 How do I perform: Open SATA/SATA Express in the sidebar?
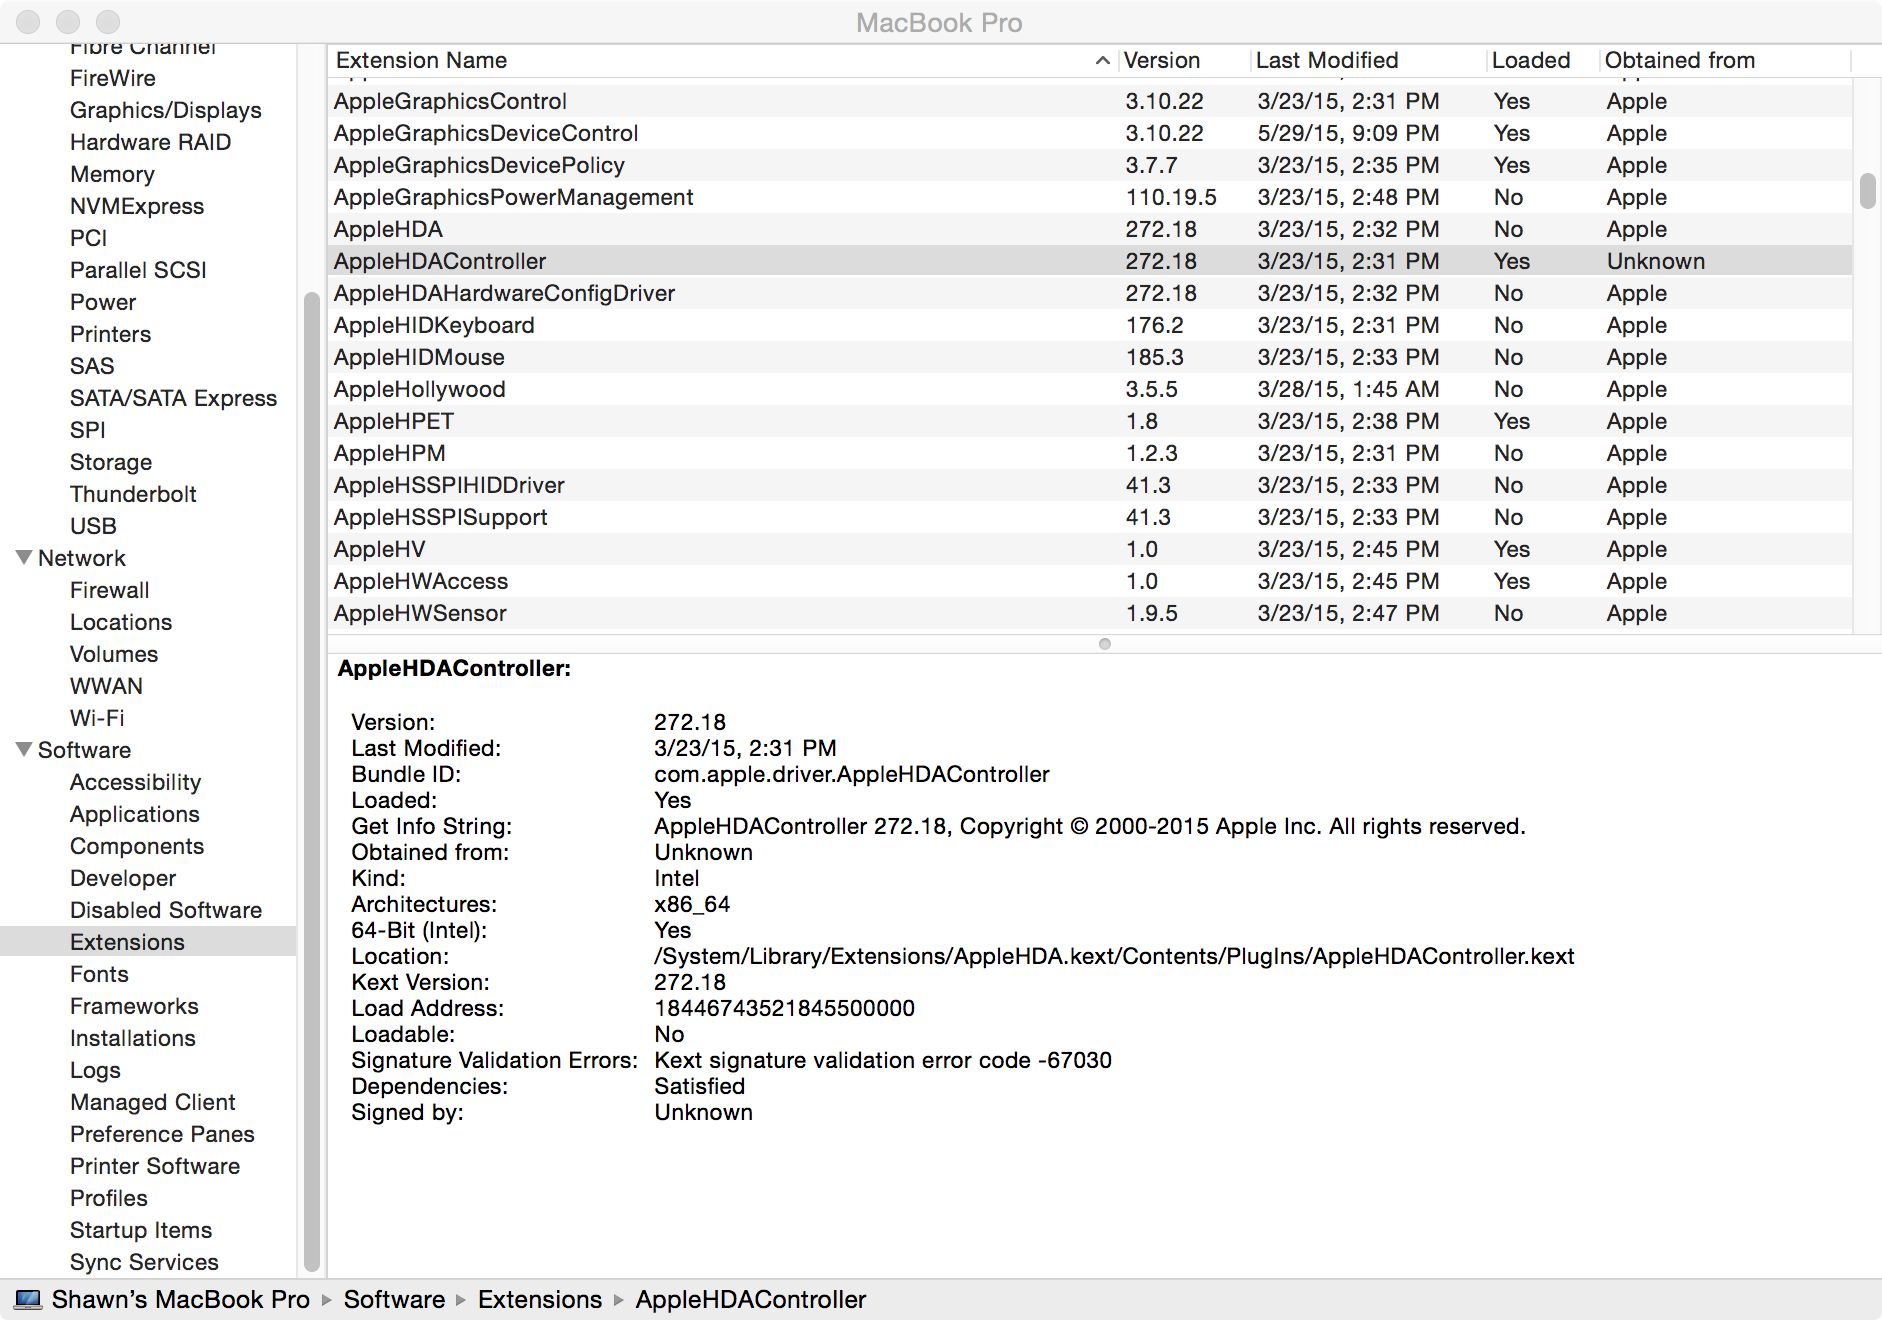(173, 398)
